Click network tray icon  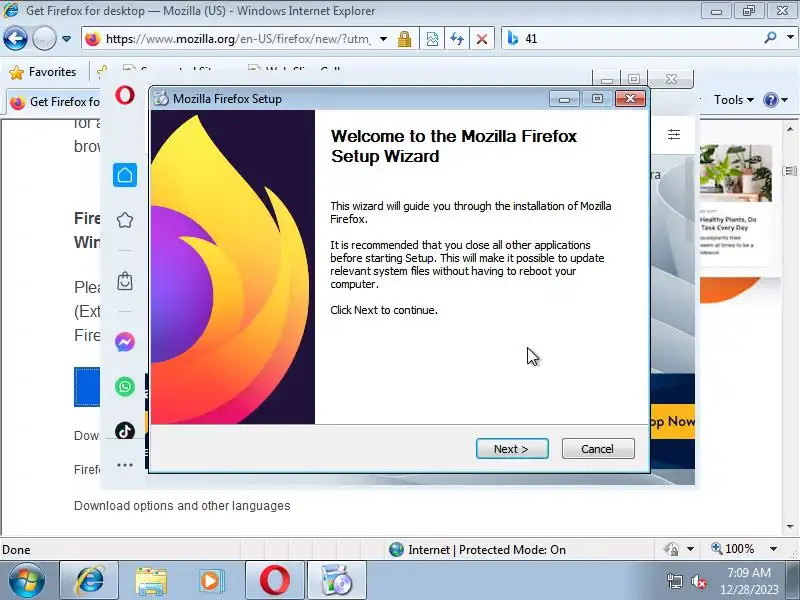tap(674, 581)
